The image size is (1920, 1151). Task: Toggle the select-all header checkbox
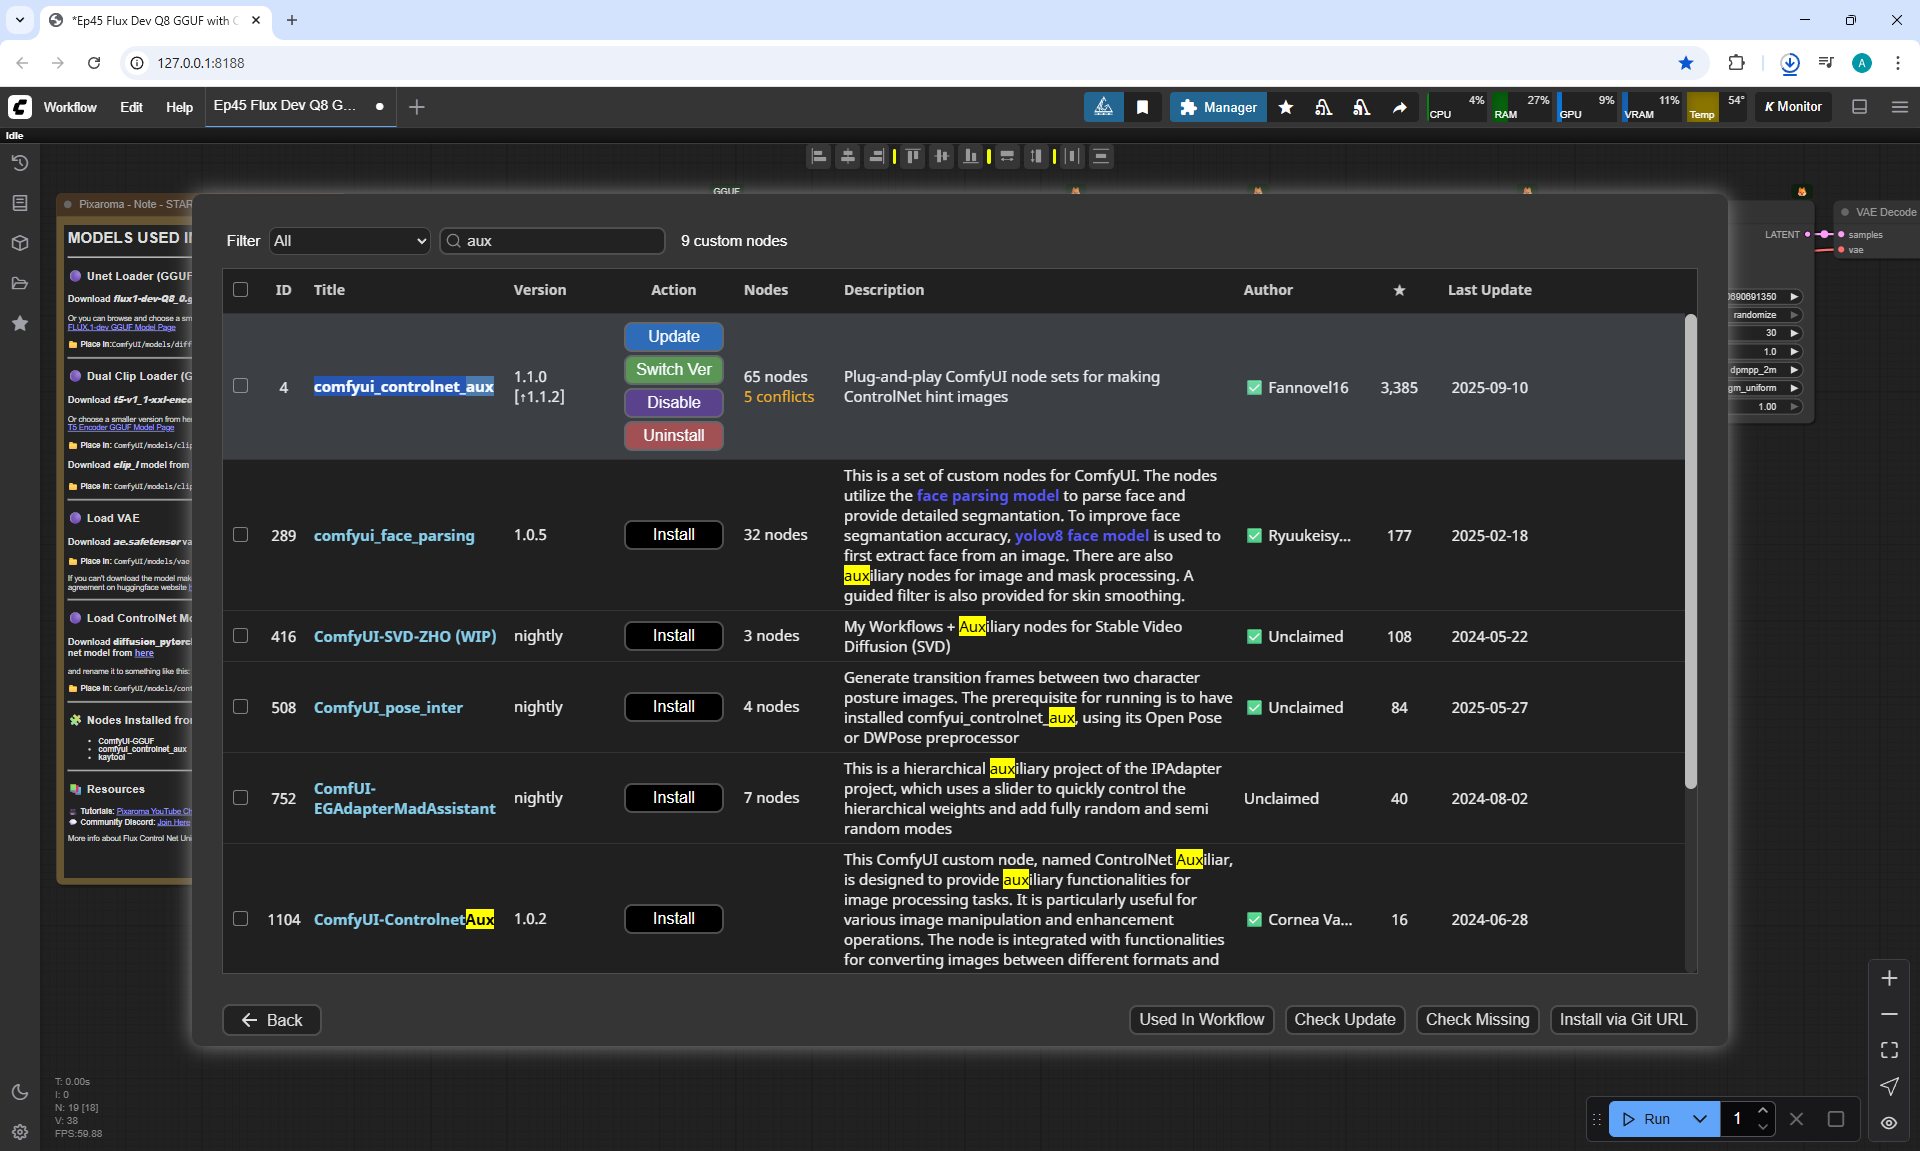[241, 290]
